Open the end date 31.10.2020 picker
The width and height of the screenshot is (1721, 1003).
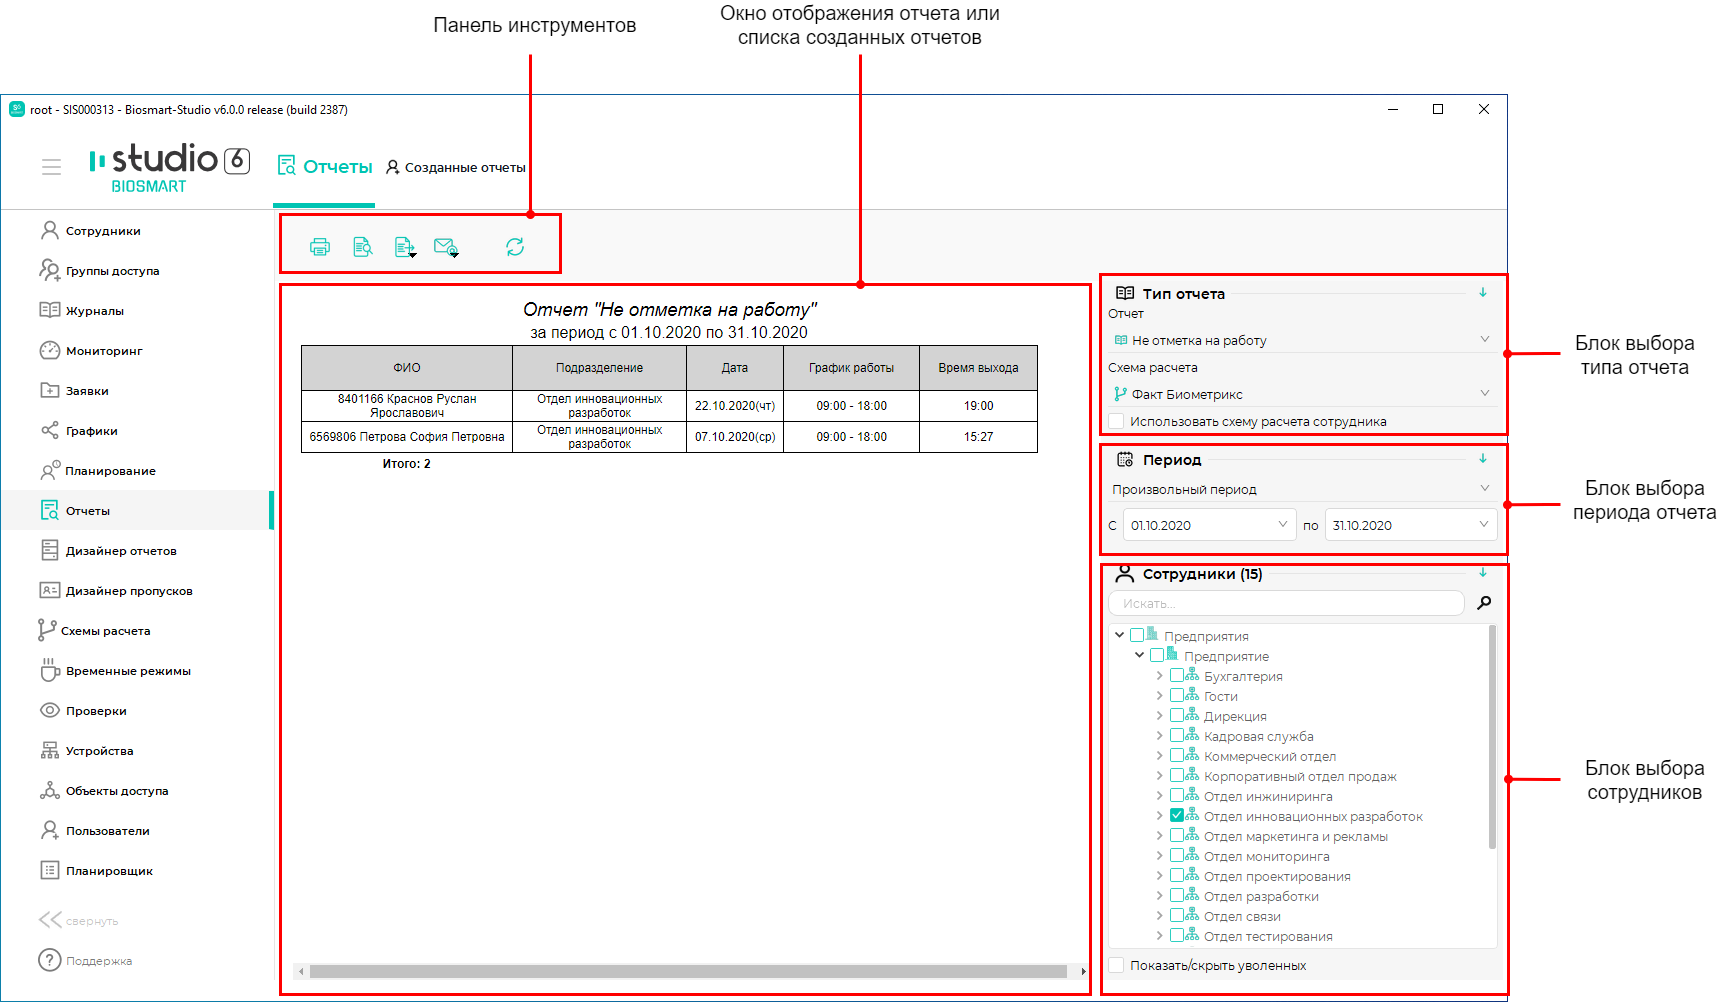pos(1411,525)
